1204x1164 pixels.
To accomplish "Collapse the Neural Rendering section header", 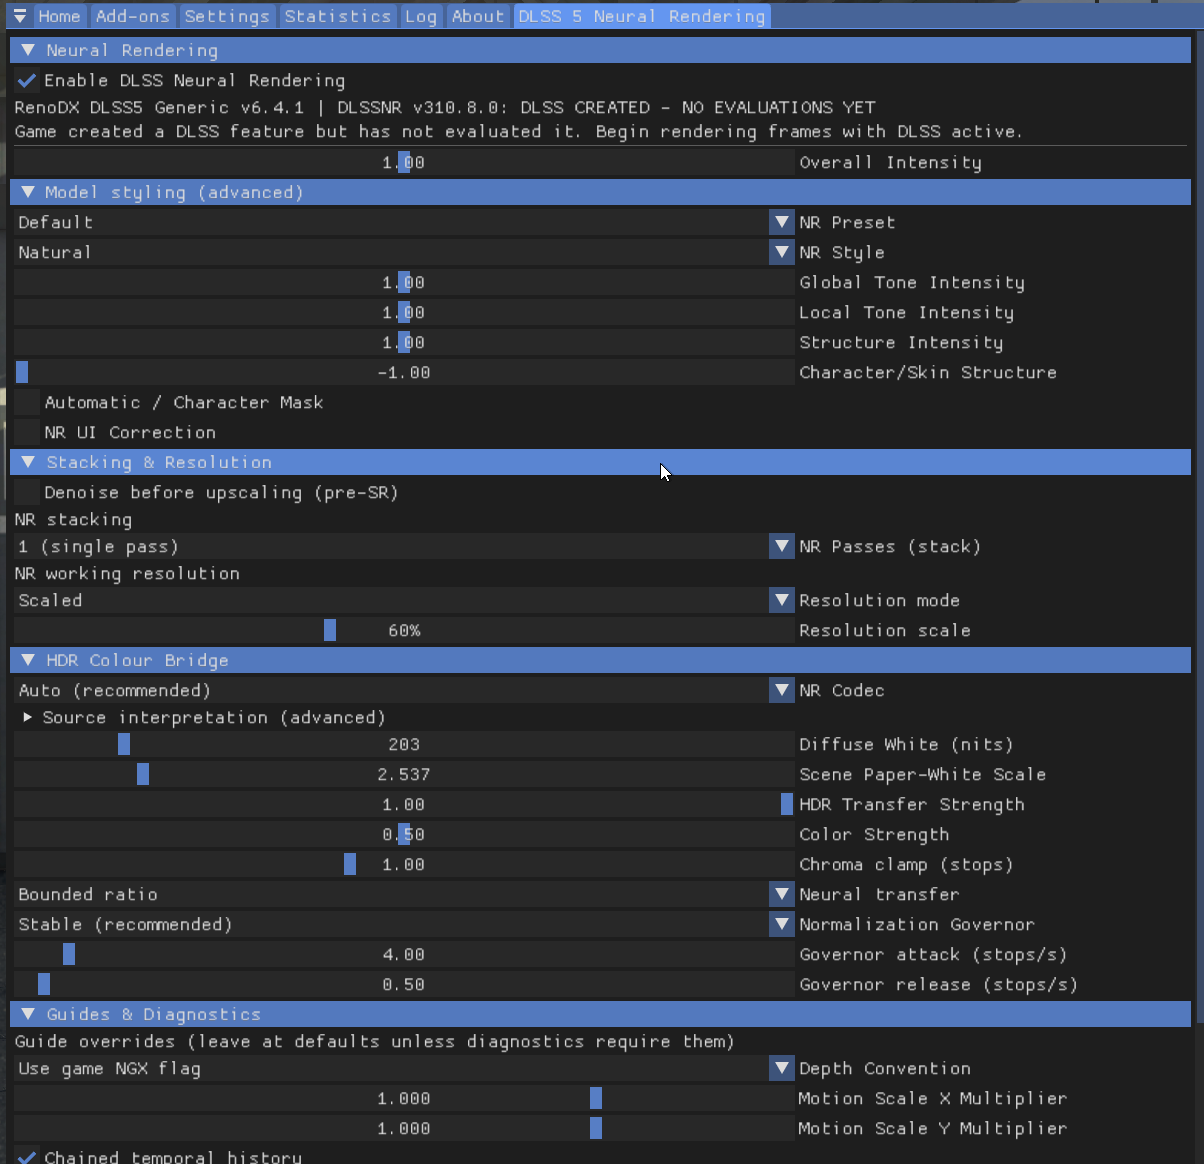I will [x=601, y=50].
